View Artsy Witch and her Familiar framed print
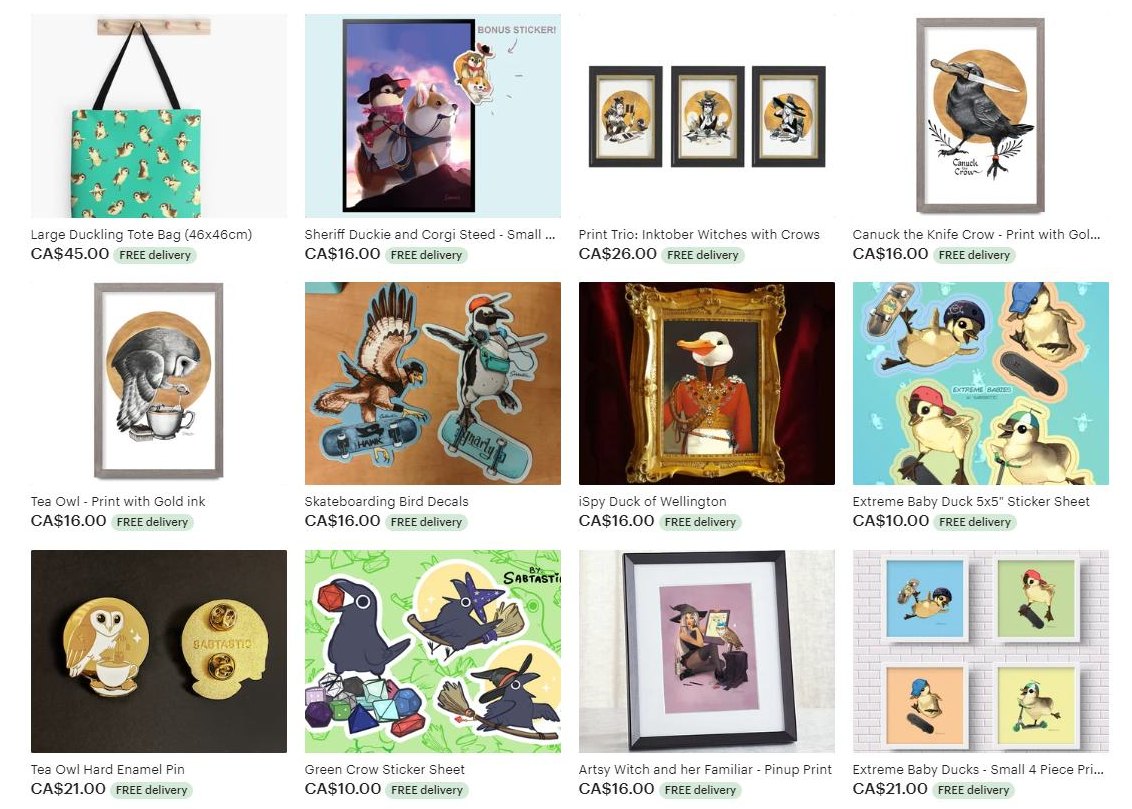 (707, 651)
